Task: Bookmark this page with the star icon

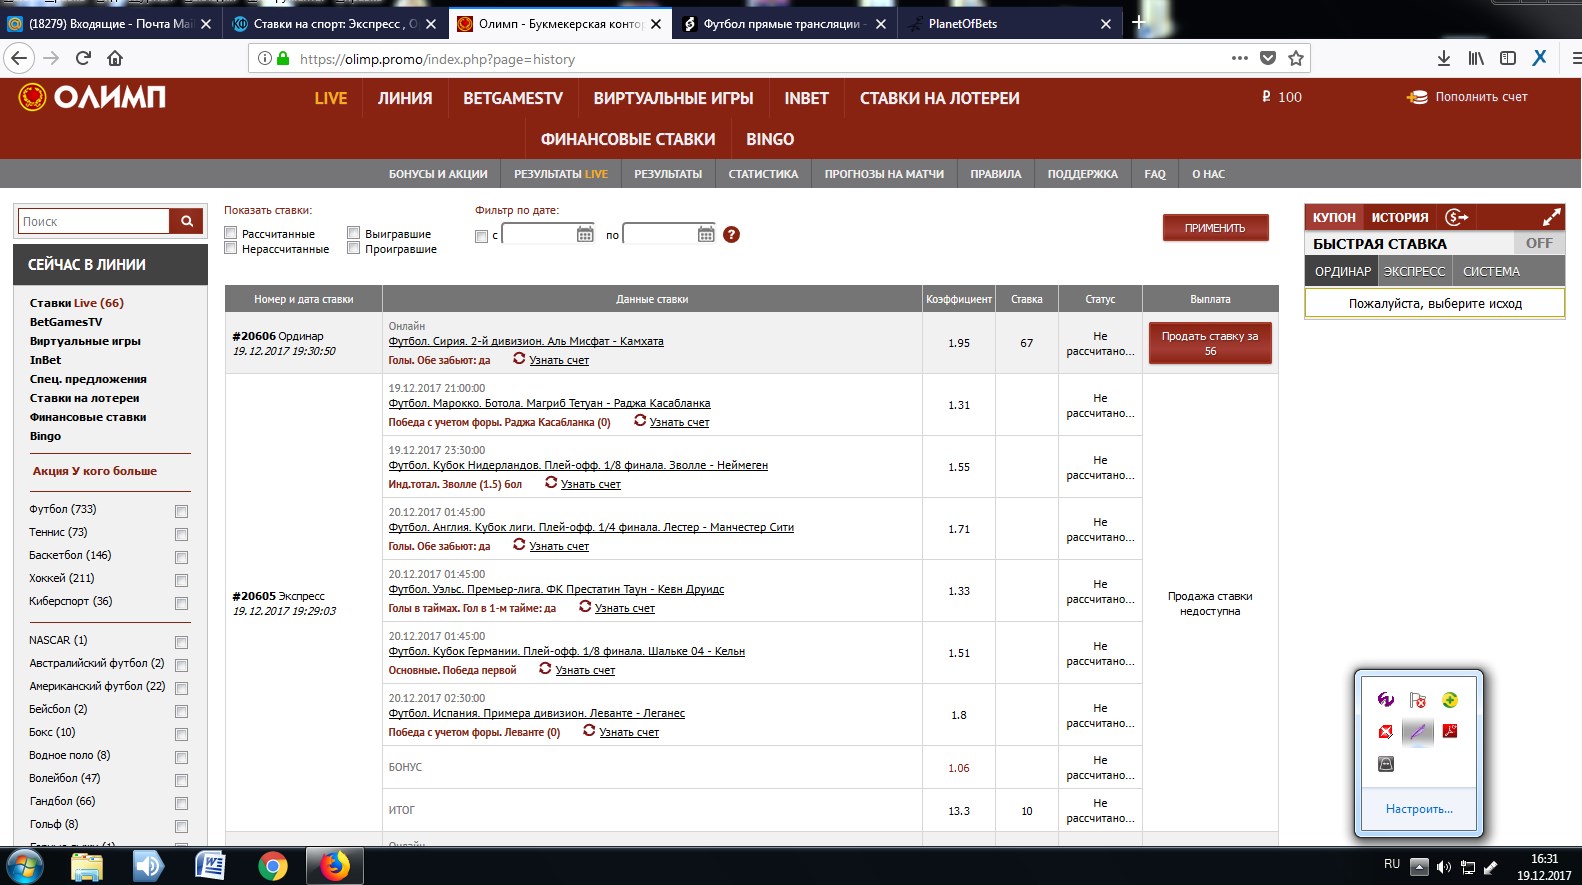Action: point(1296,58)
